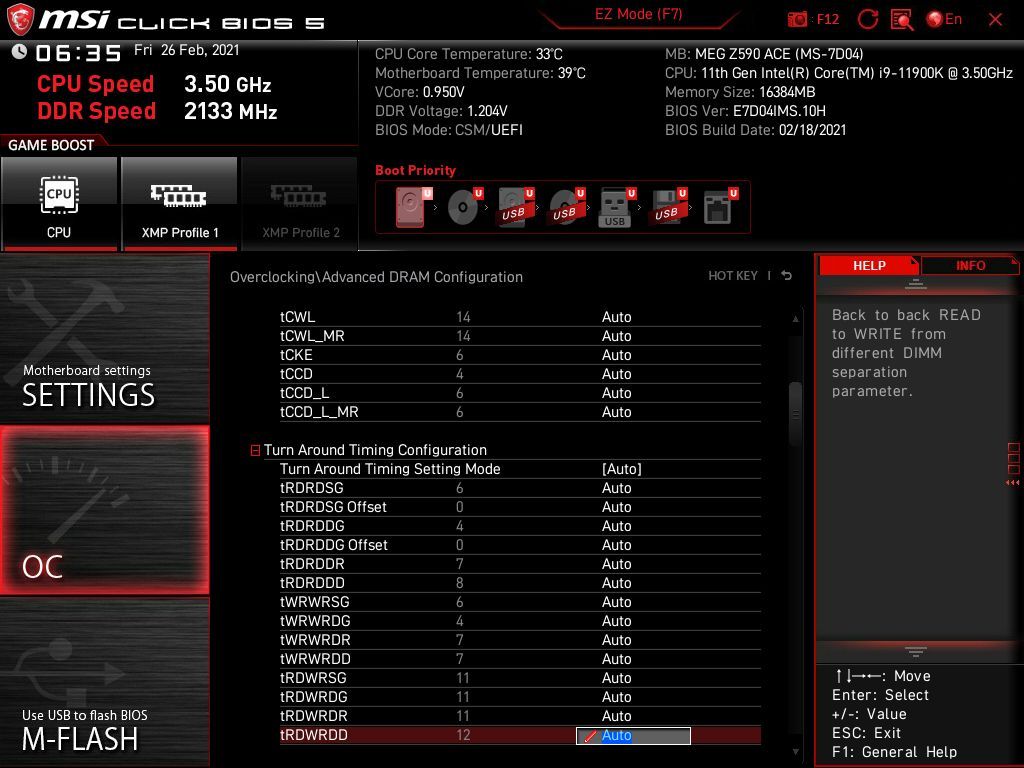Change language via the En globe icon
1024x768 pixels.
pos(944,19)
